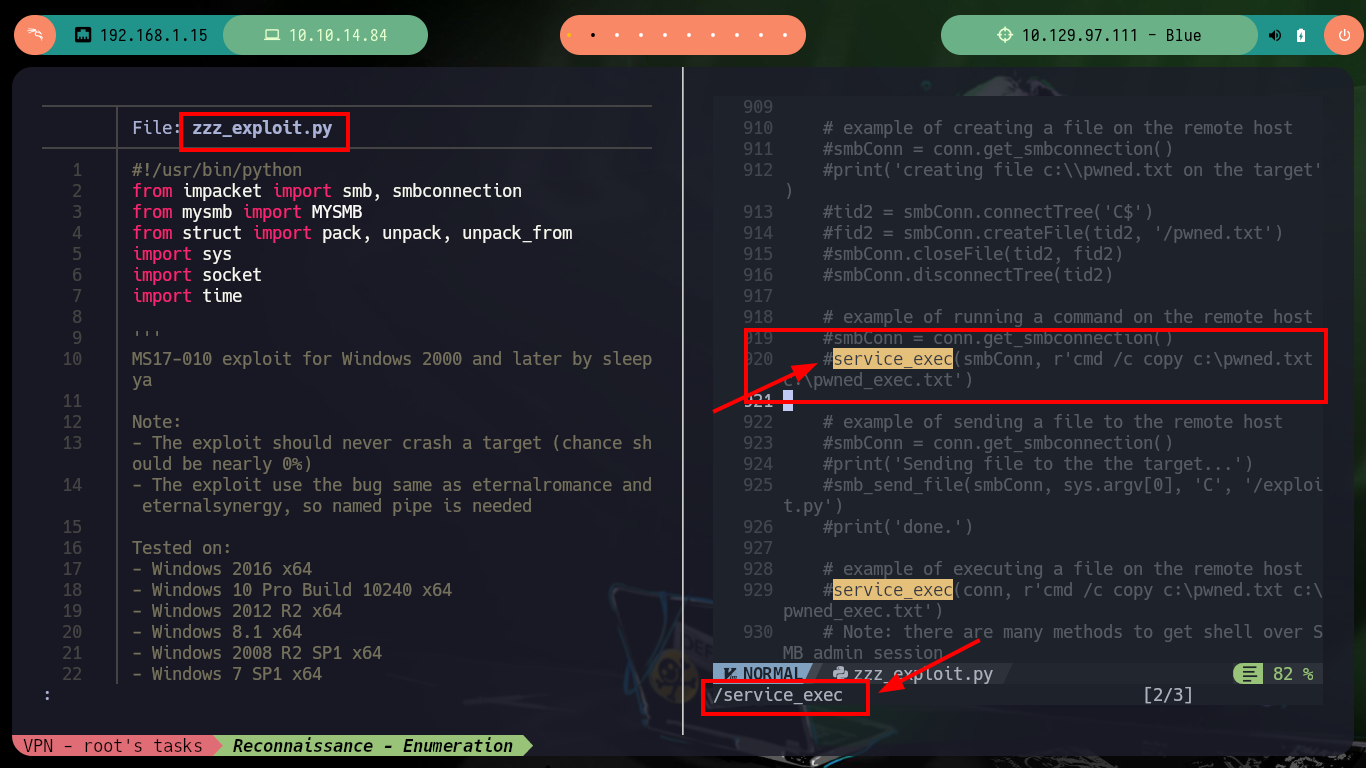This screenshot has height=768, width=1366.
Task: Select the "Reconnaissance - Enumeration" window tab
Action: pyautogui.click(x=373, y=745)
